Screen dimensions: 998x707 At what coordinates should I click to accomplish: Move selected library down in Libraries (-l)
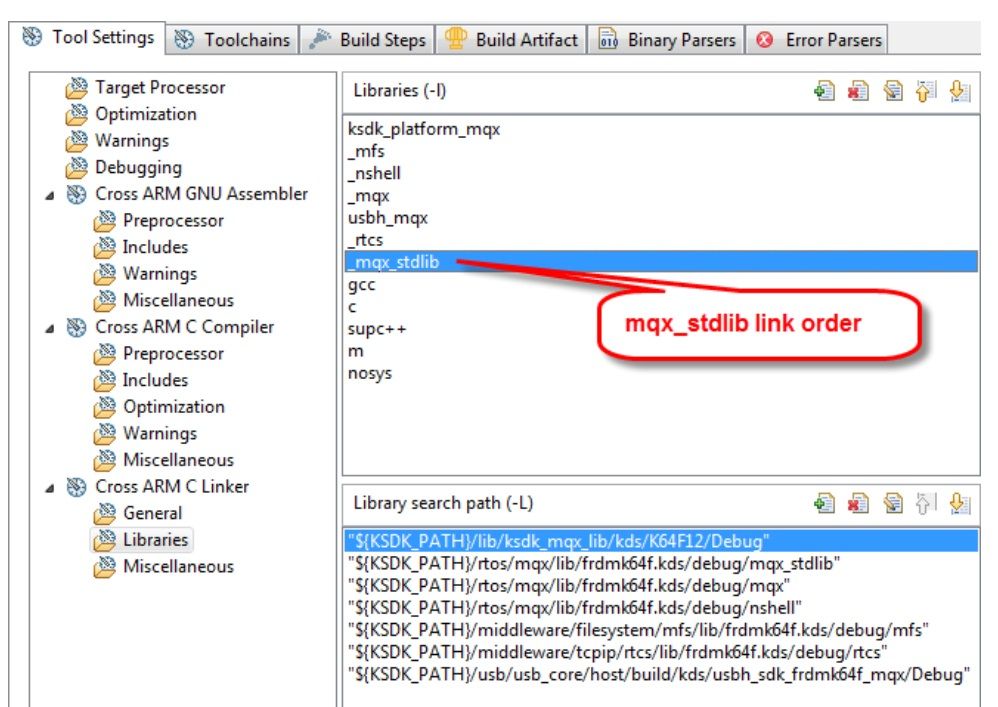pos(960,91)
